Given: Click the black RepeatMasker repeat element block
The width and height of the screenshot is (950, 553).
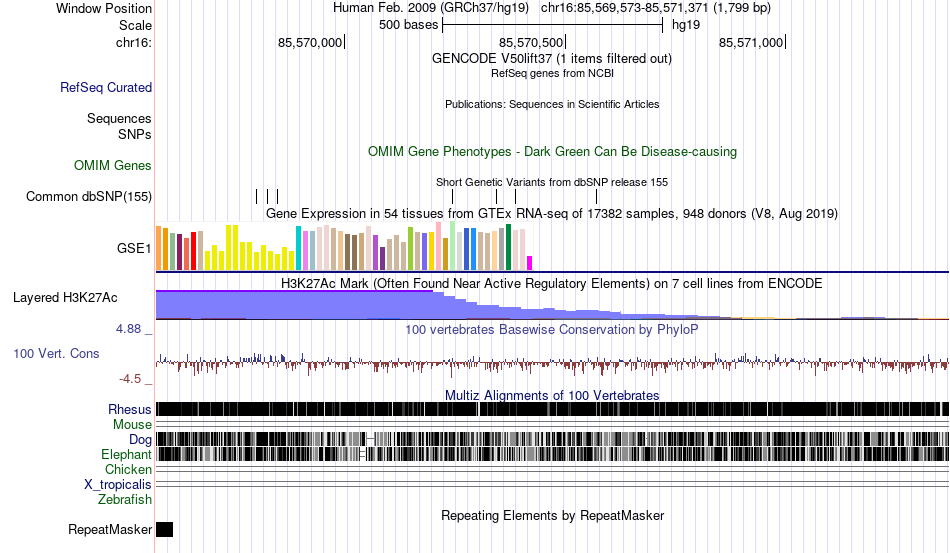Looking at the screenshot, I should click(164, 529).
